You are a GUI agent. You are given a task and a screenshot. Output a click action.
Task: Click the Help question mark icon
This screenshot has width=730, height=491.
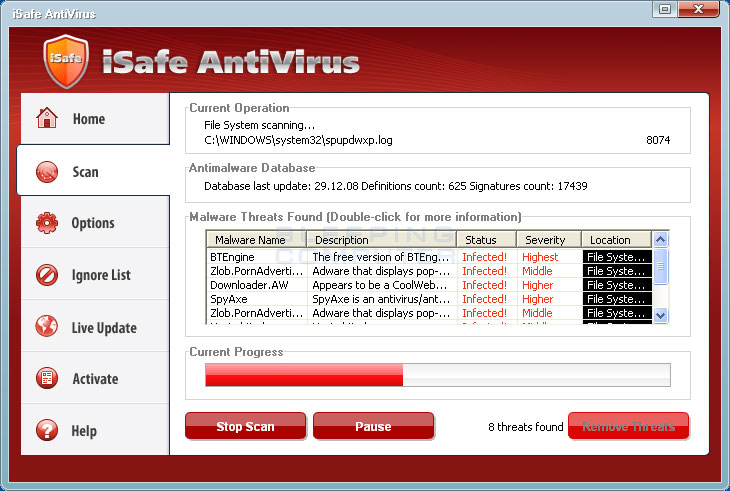click(x=47, y=430)
